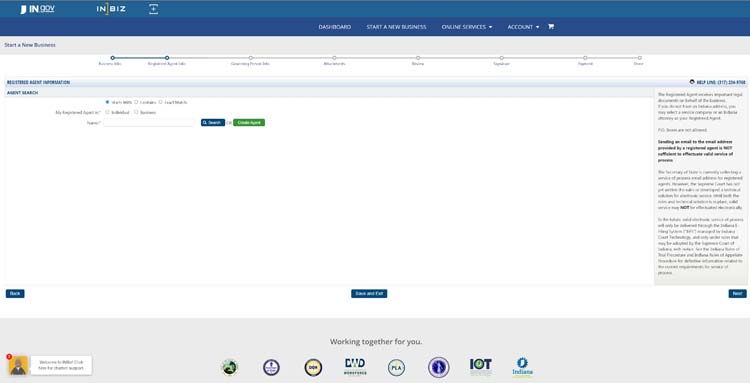Open the PLA agency logo
The height and width of the screenshot is (383, 750).
(397, 367)
